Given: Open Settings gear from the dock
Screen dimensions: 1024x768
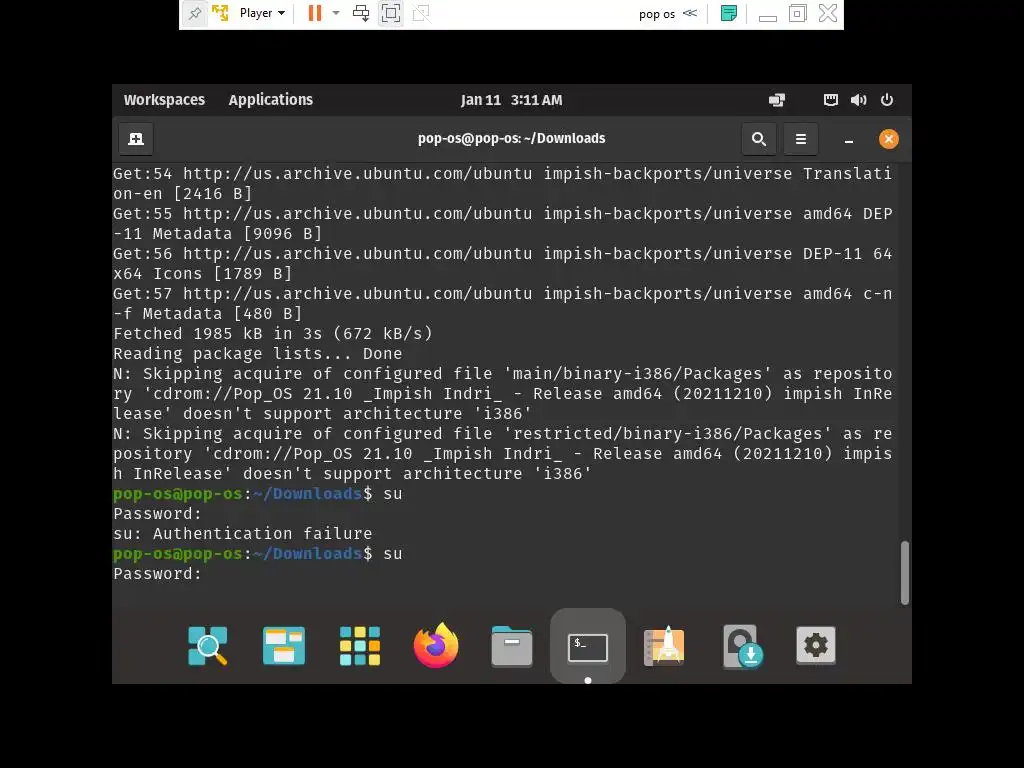Looking at the screenshot, I should (x=816, y=646).
